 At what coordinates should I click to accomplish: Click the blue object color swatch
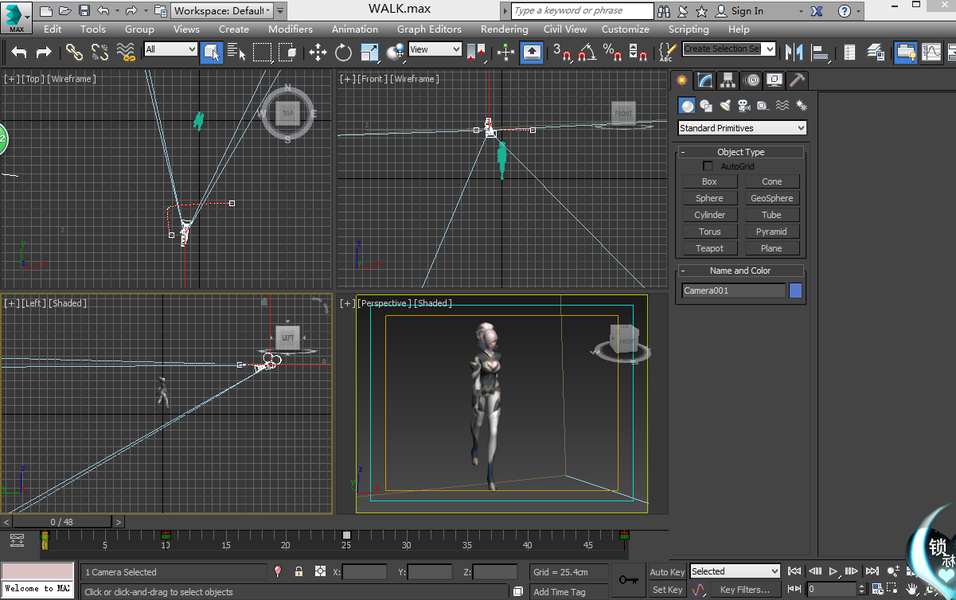pos(796,291)
